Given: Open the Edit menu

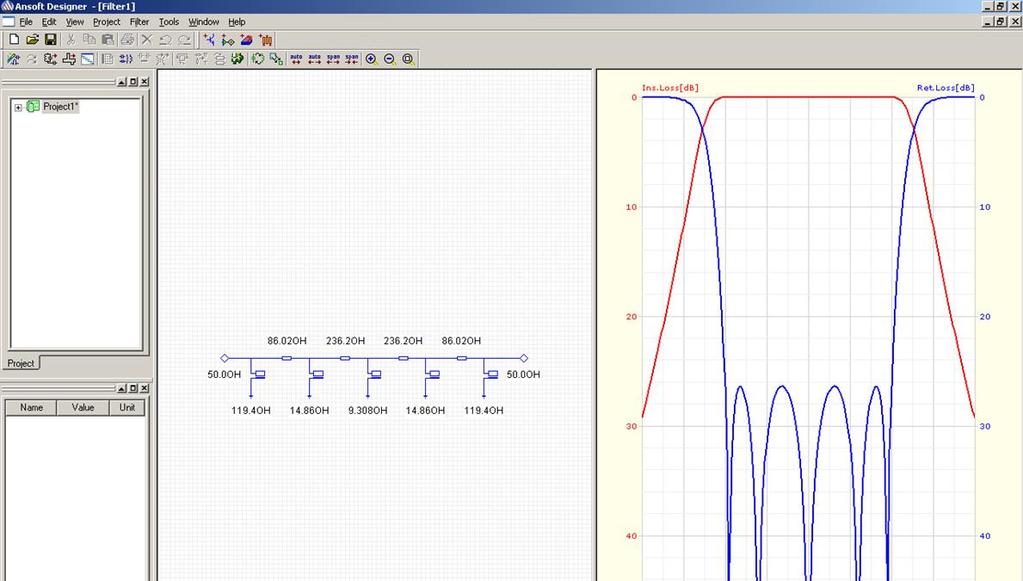Looking at the screenshot, I should [49, 22].
